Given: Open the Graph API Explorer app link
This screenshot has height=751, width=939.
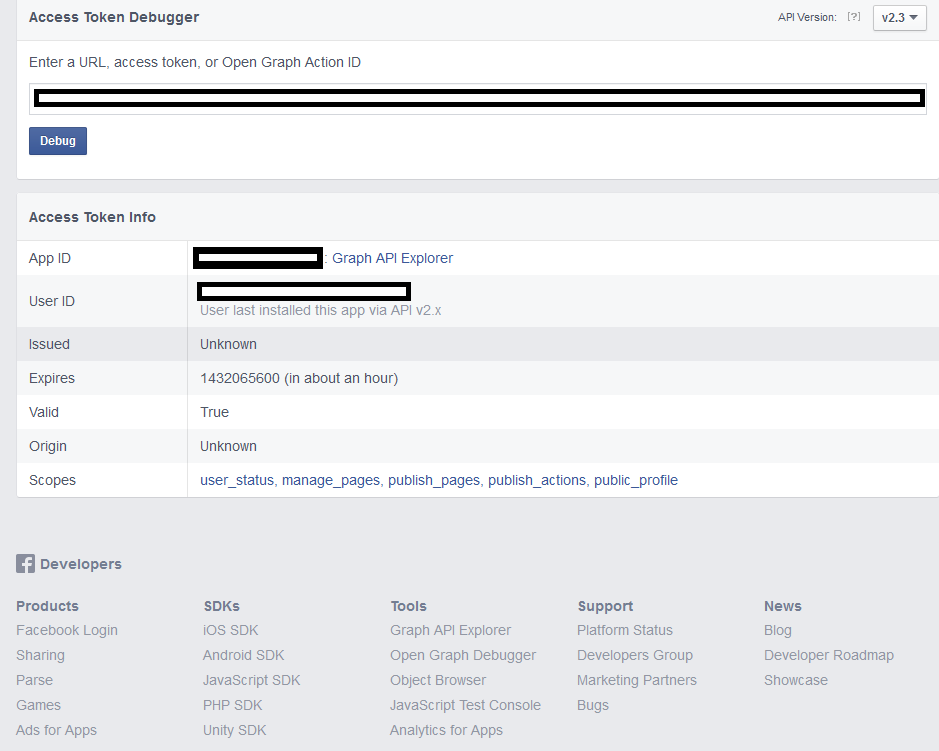Looking at the screenshot, I should pos(392,258).
